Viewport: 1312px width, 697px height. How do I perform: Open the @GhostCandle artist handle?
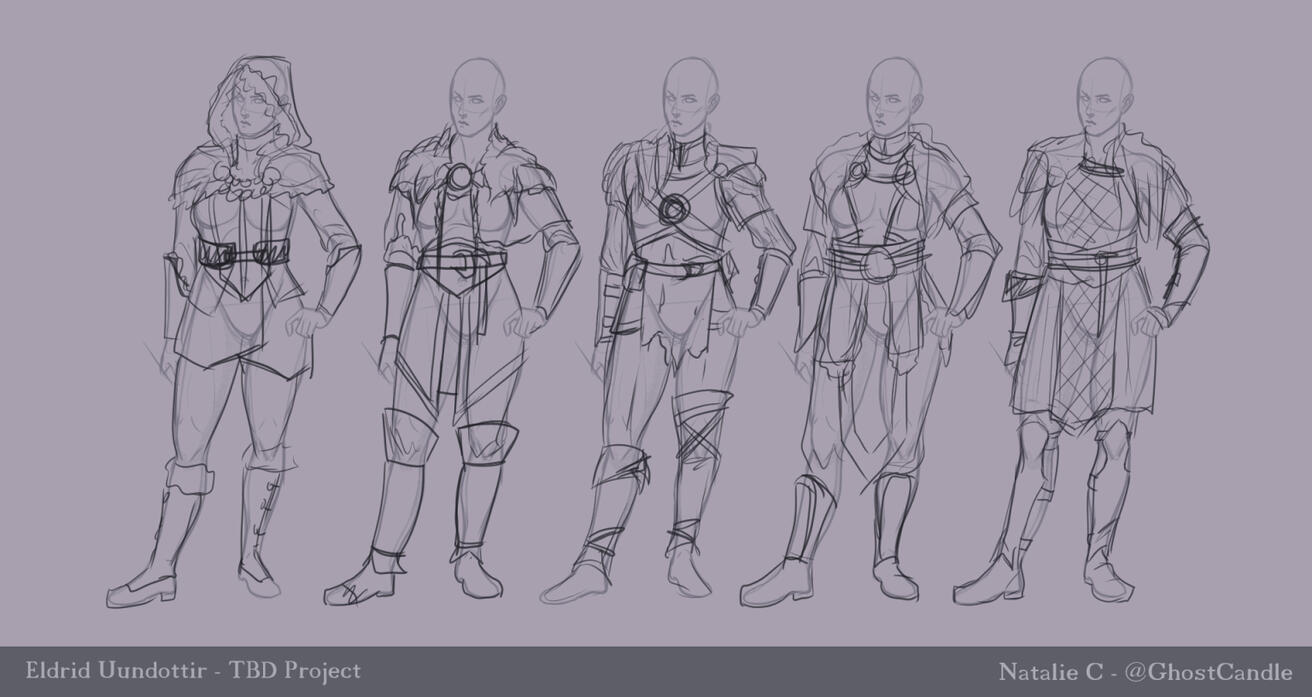coord(1208,672)
